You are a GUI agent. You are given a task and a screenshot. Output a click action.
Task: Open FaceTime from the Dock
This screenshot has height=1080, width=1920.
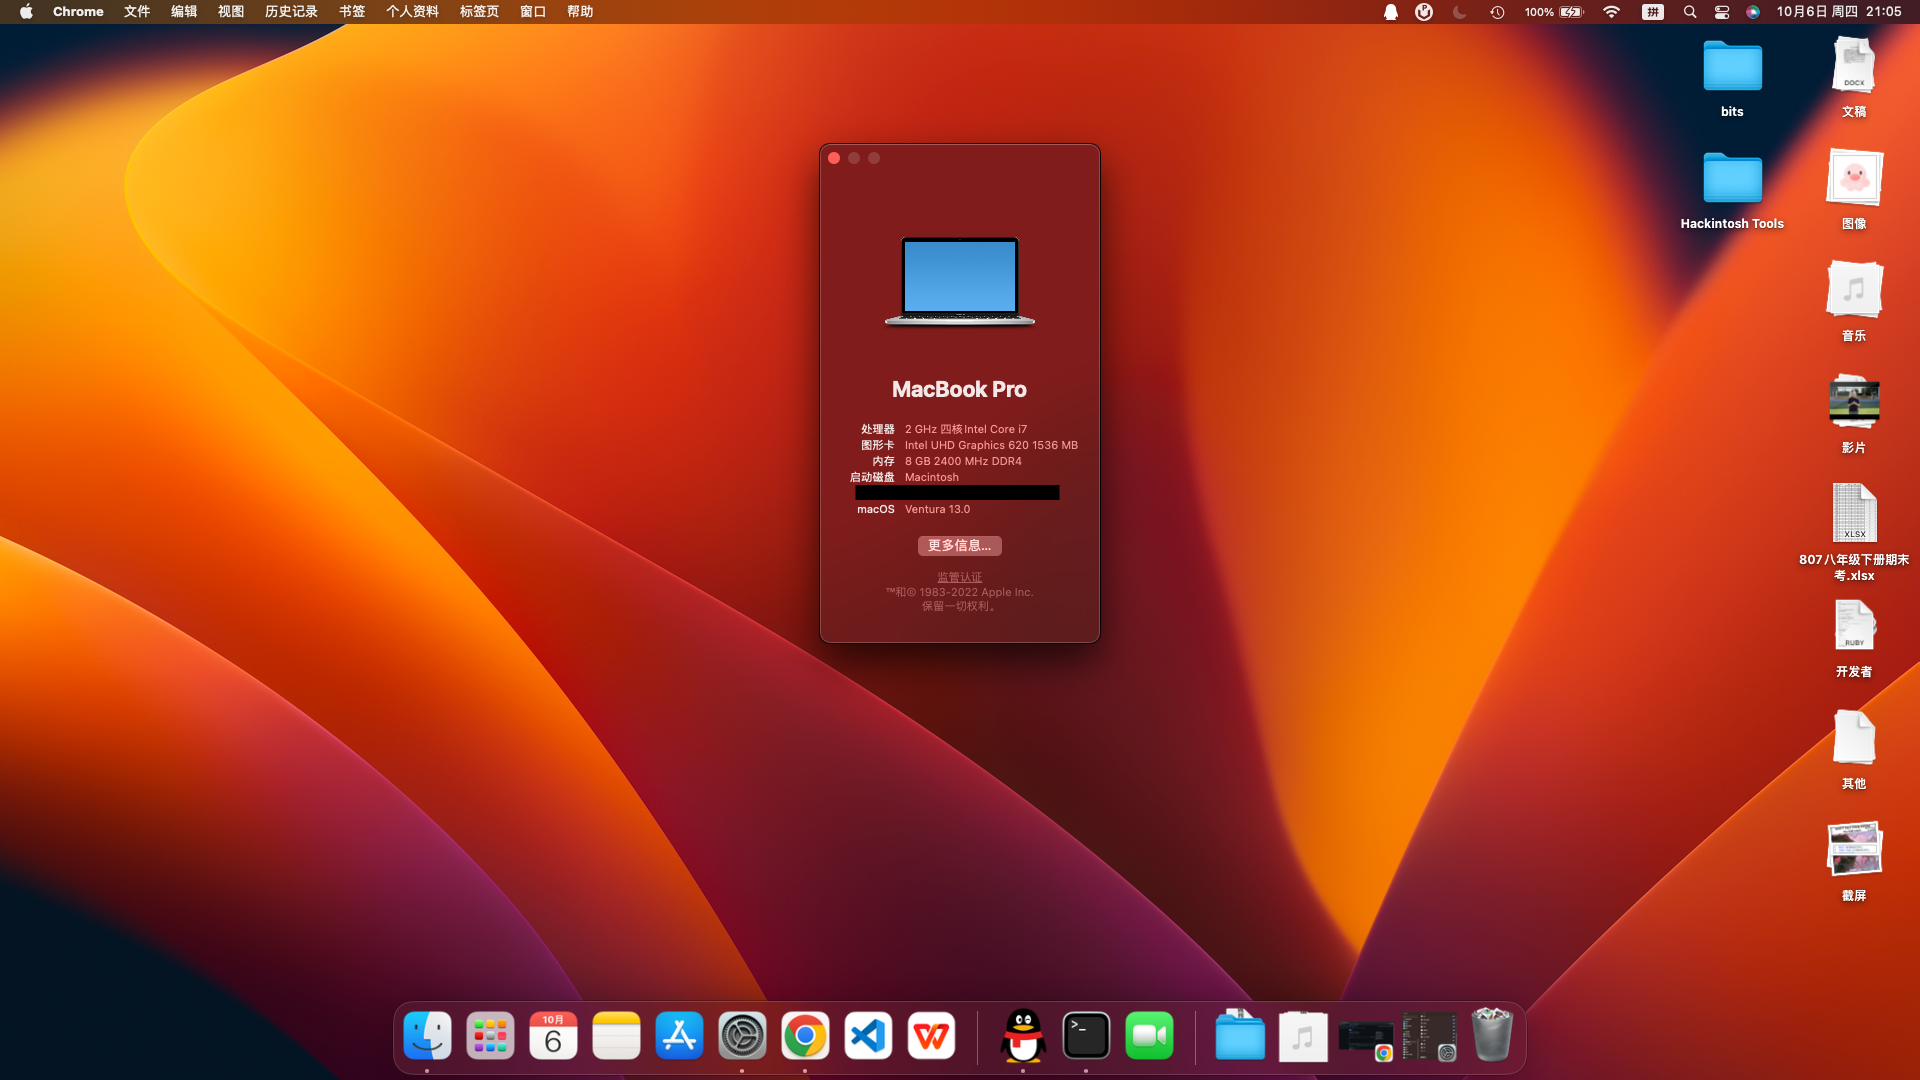pos(1149,1036)
